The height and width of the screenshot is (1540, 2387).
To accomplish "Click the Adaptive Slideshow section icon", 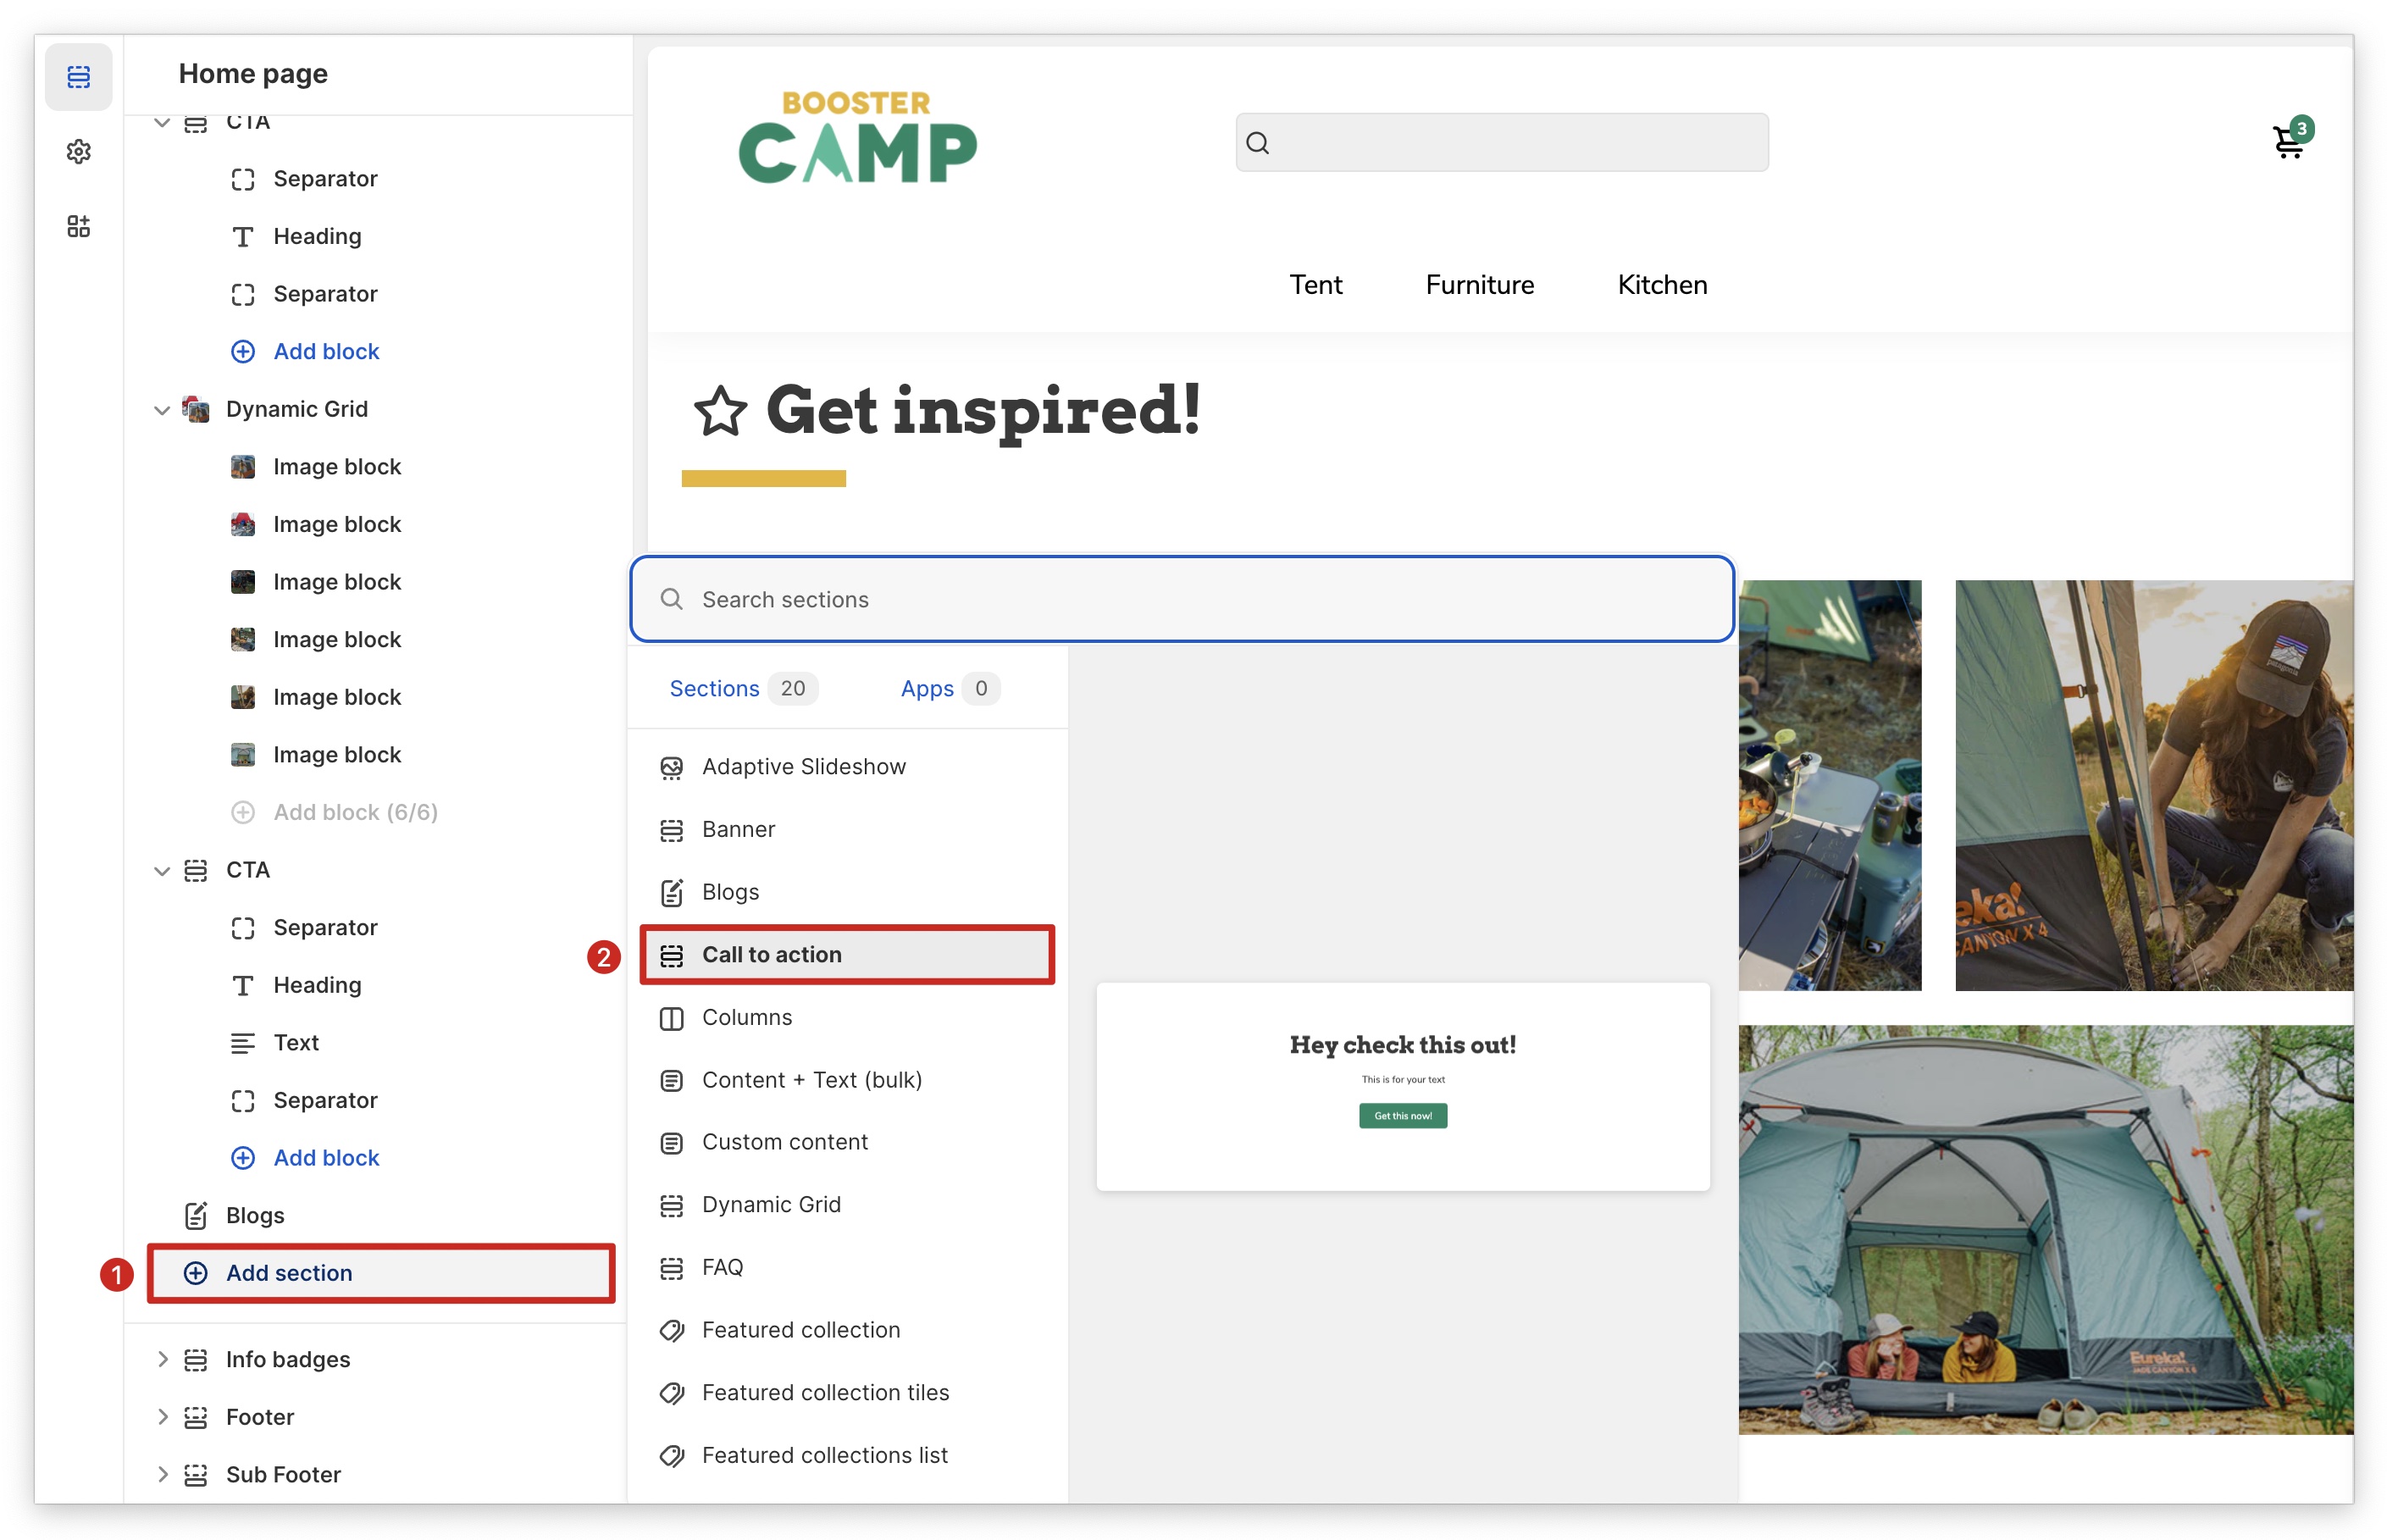I will pos(671,767).
